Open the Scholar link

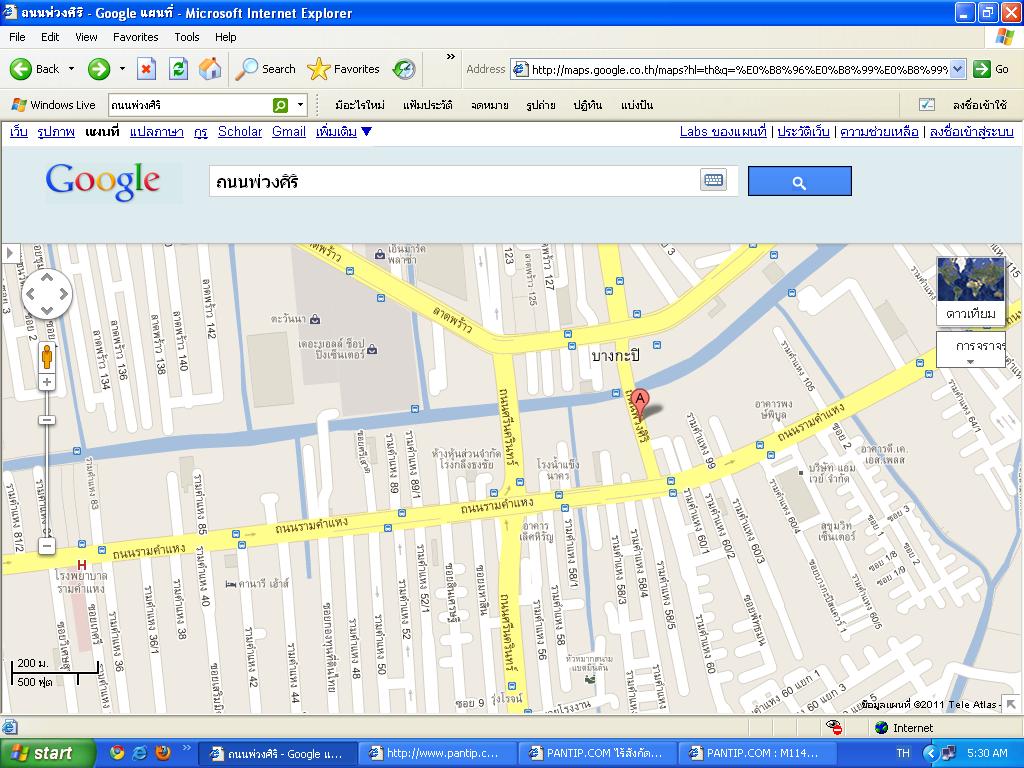[240, 131]
